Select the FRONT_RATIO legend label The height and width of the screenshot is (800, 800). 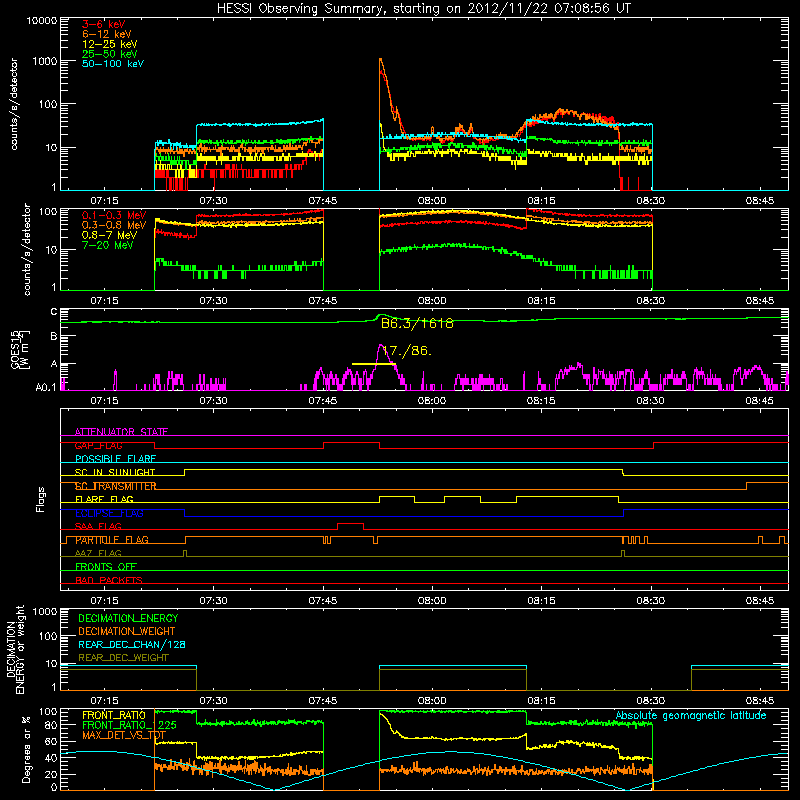(x=114, y=715)
